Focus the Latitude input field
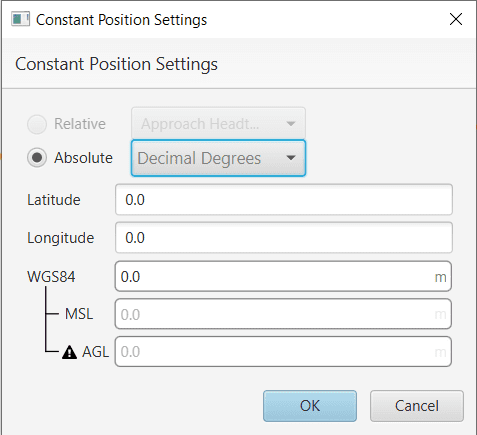This screenshot has width=477, height=435. click(284, 200)
